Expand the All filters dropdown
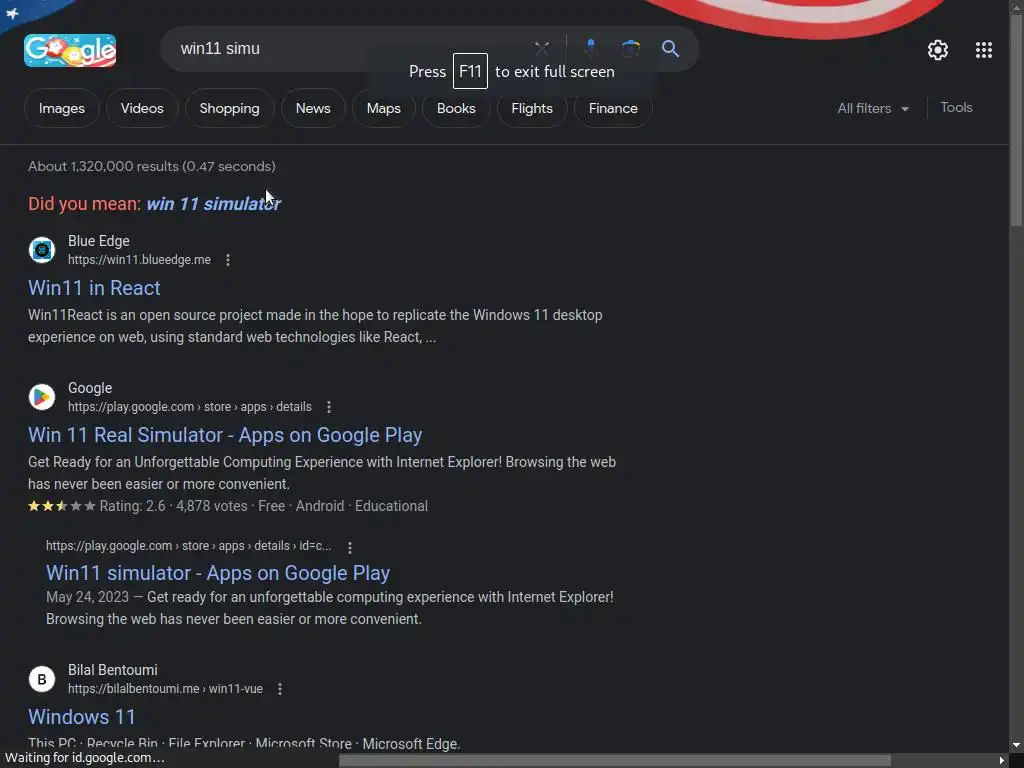The width and height of the screenshot is (1024, 768). pyautogui.click(x=873, y=108)
